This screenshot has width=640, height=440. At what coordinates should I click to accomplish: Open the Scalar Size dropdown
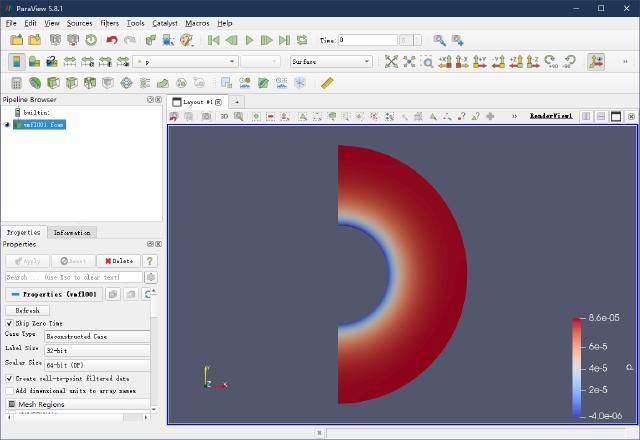(x=97, y=365)
